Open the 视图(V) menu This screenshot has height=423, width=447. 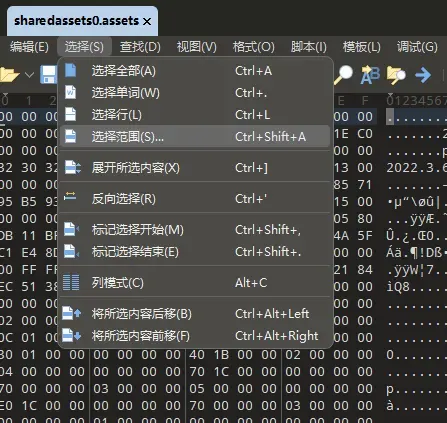coord(197,47)
